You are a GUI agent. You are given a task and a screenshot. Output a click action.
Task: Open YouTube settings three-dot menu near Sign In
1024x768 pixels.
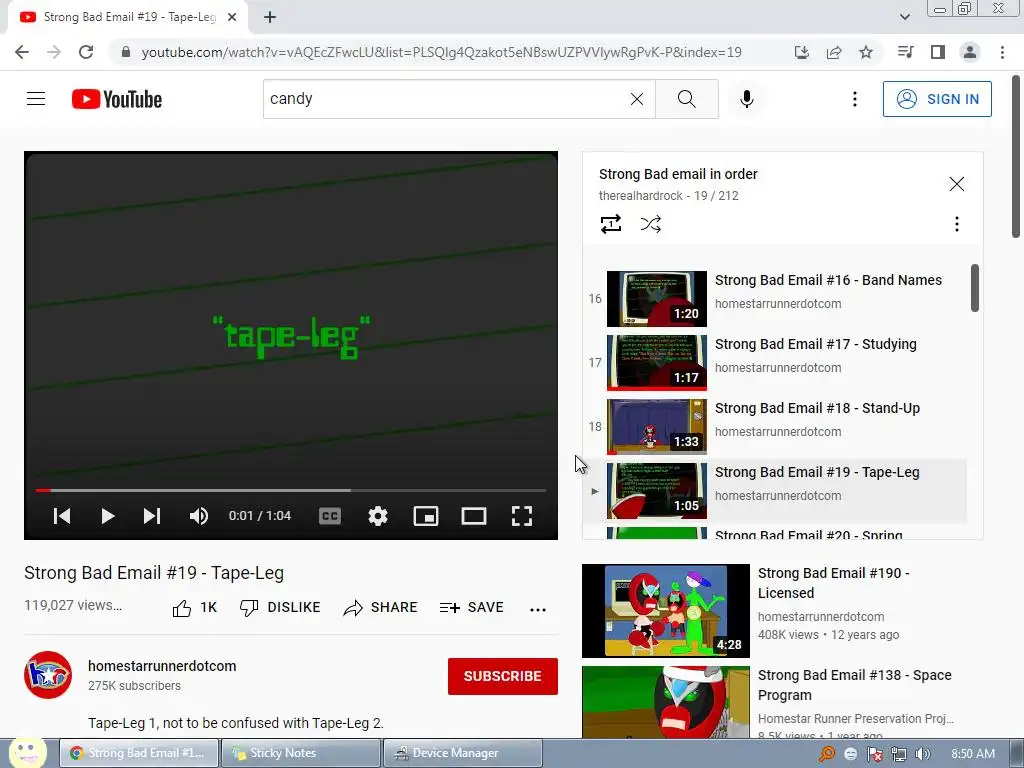coord(855,99)
